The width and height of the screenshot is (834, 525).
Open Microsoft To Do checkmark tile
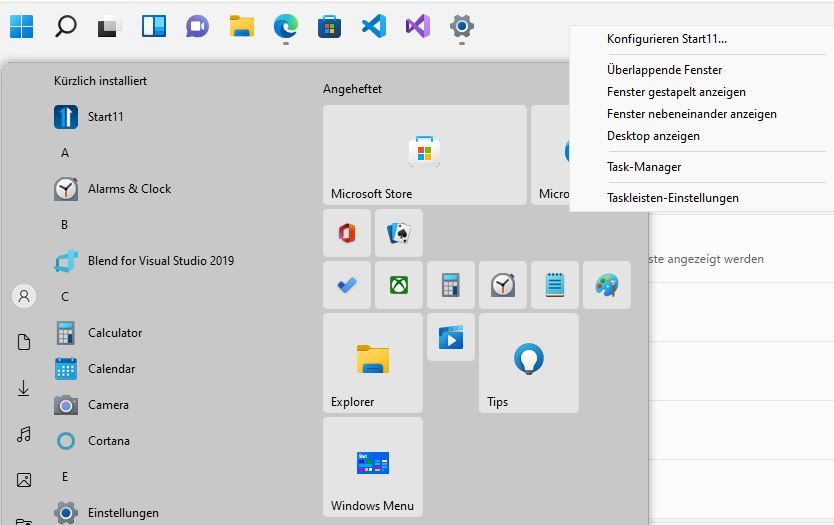point(347,285)
